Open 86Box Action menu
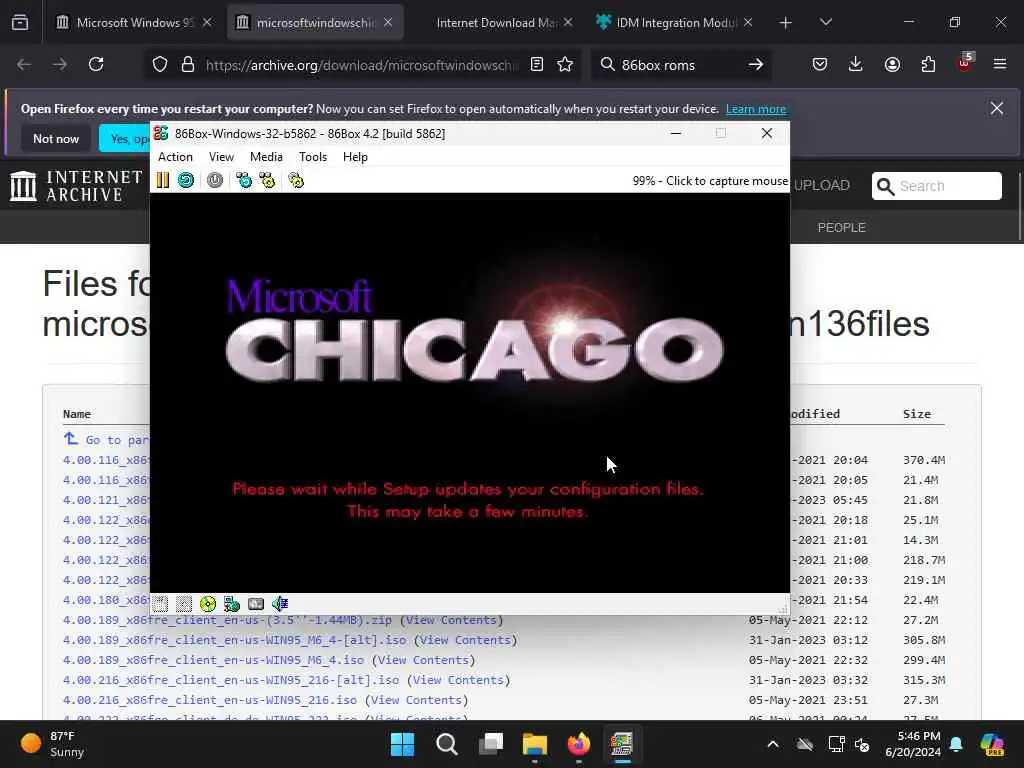This screenshot has width=1024, height=768. click(175, 157)
